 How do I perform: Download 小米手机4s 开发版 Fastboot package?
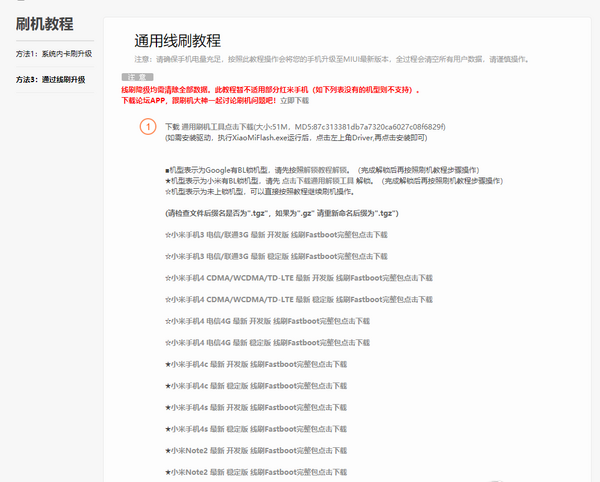pos(256,407)
